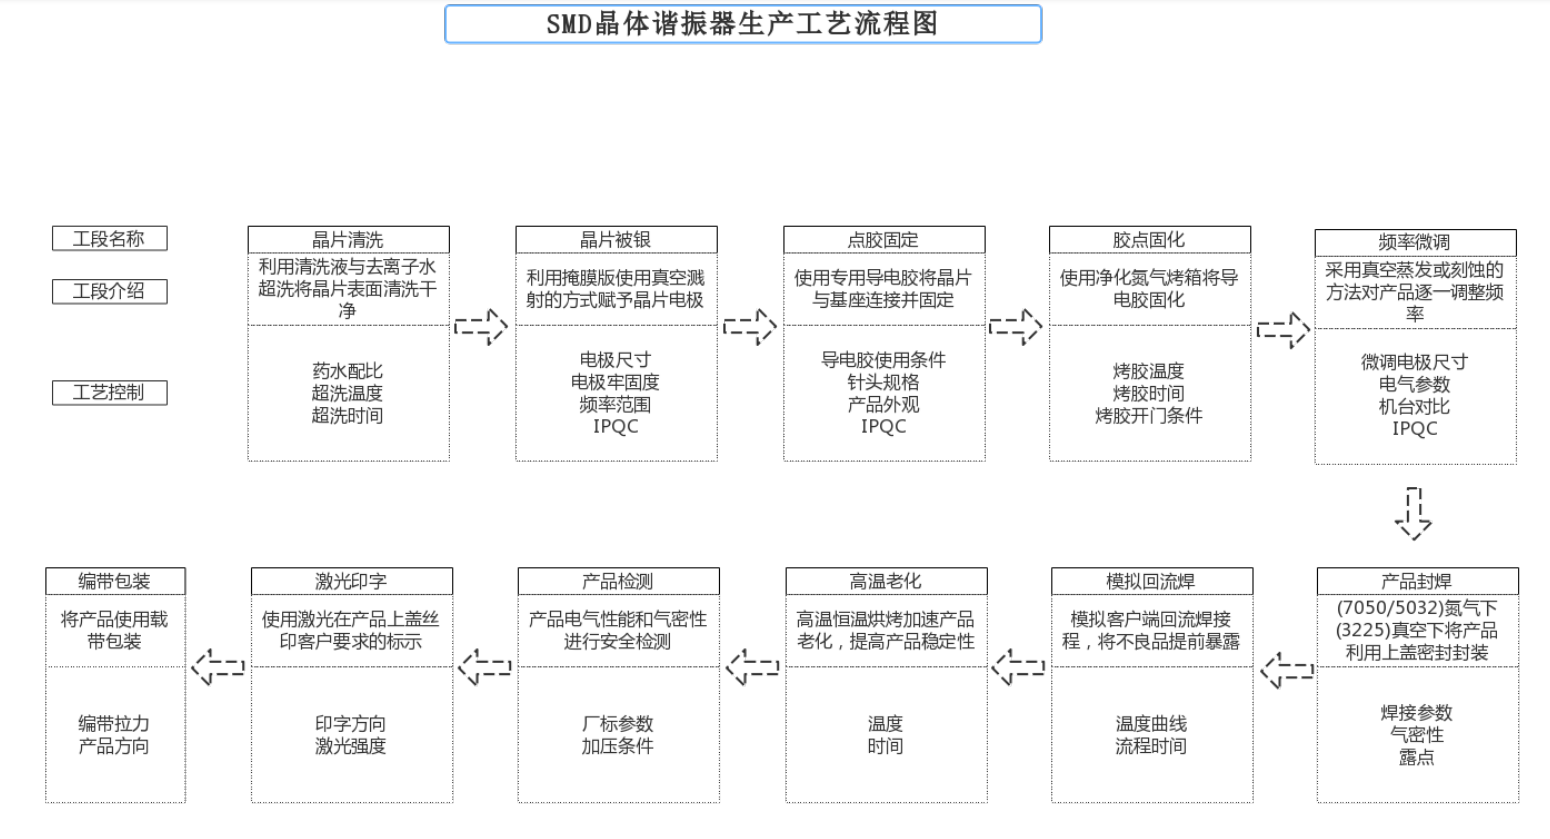
Task: Click the arrow between 晶片清洗 and 晶片被银
Action: [x=481, y=327]
